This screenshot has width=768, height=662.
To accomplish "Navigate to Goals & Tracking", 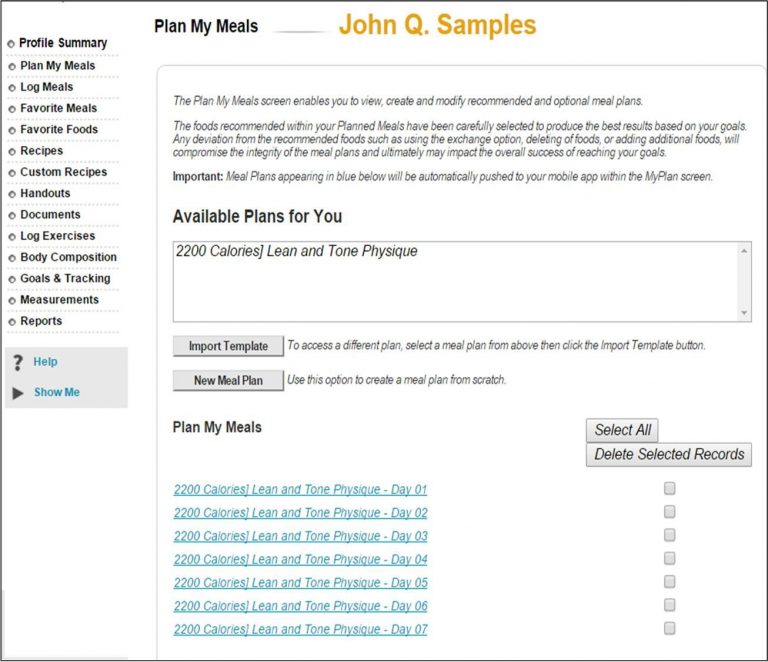I will click(65, 279).
